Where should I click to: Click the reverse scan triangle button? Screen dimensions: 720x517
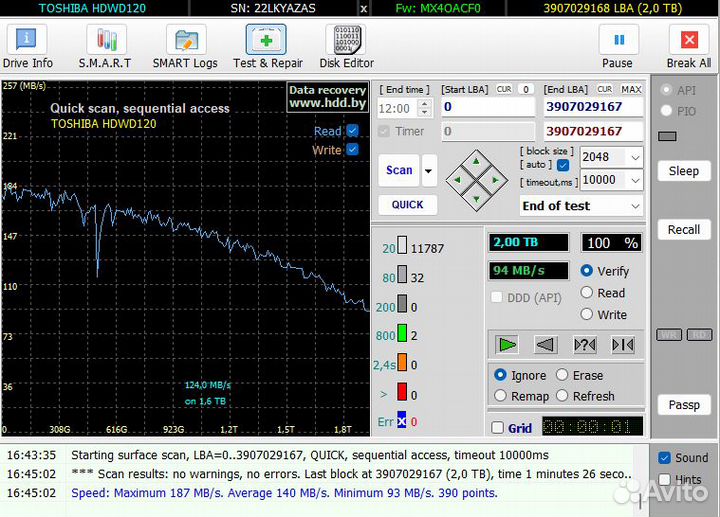point(546,344)
